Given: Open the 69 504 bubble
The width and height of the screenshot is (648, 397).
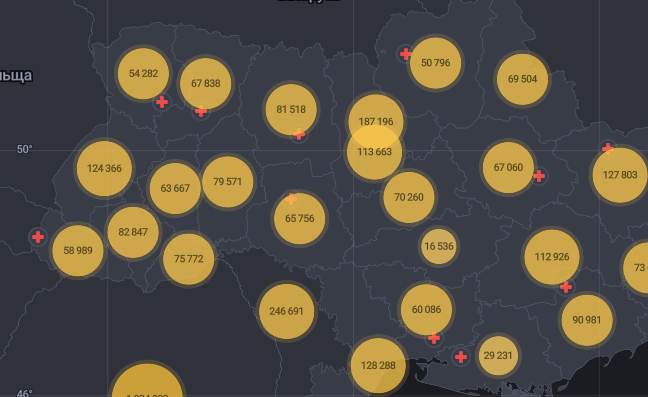Looking at the screenshot, I should 522,79.
